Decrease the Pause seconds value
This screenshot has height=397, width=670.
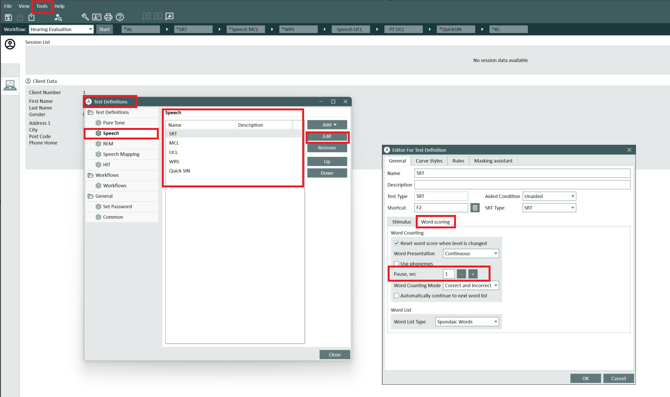point(461,274)
